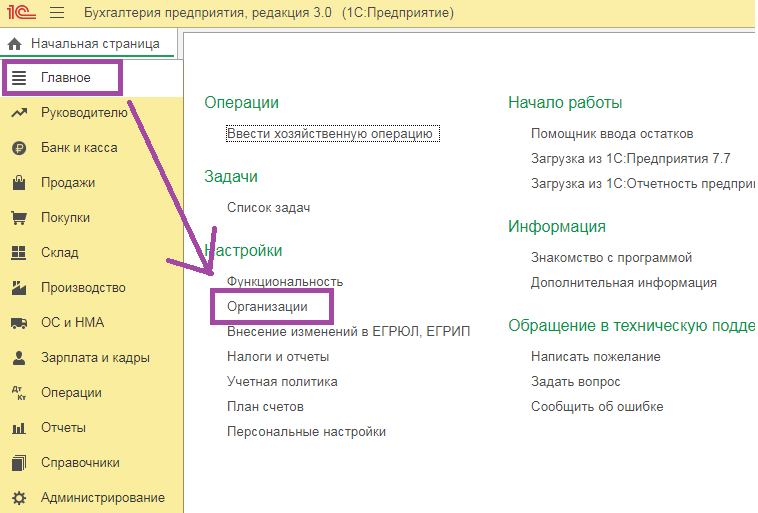Click the 1C logo icon

pos(21,12)
